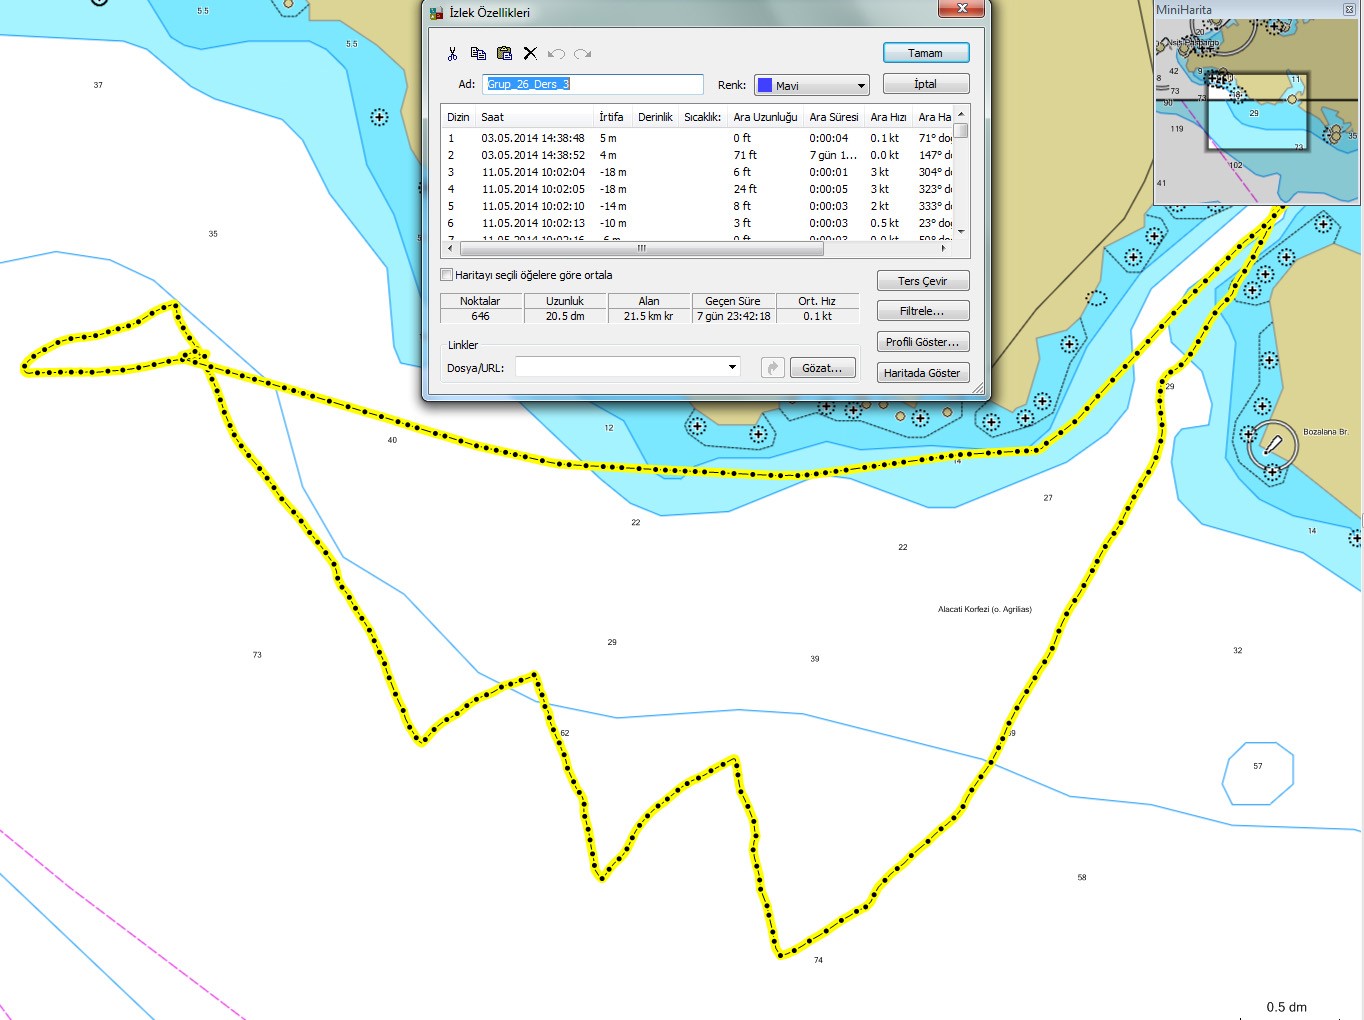Image resolution: width=1364 pixels, height=1020 pixels.
Task: Click the Ara Uzunluğu column header
Action: (766, 117)
